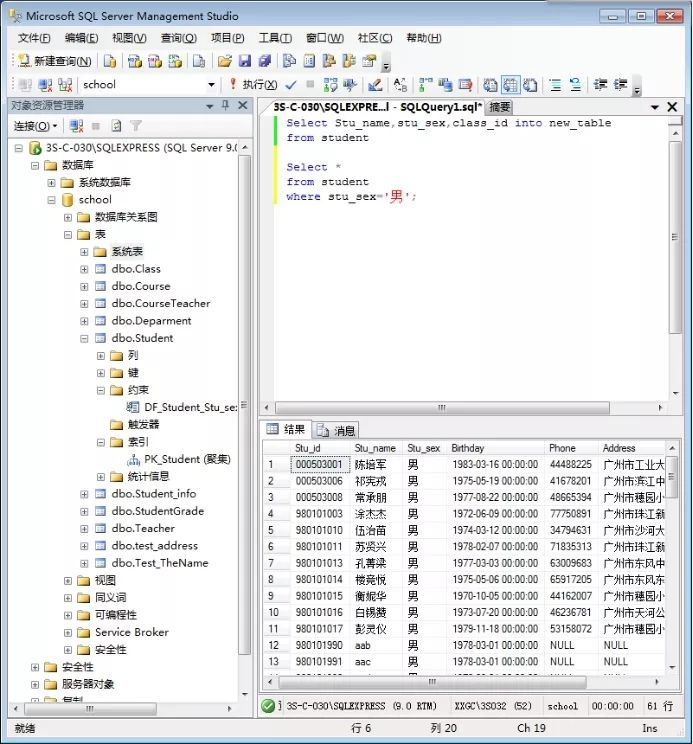The width and height of the screenshot is (693, 744).
Task: Click the uncomment selected lines icon
Action: coord(575,85)
